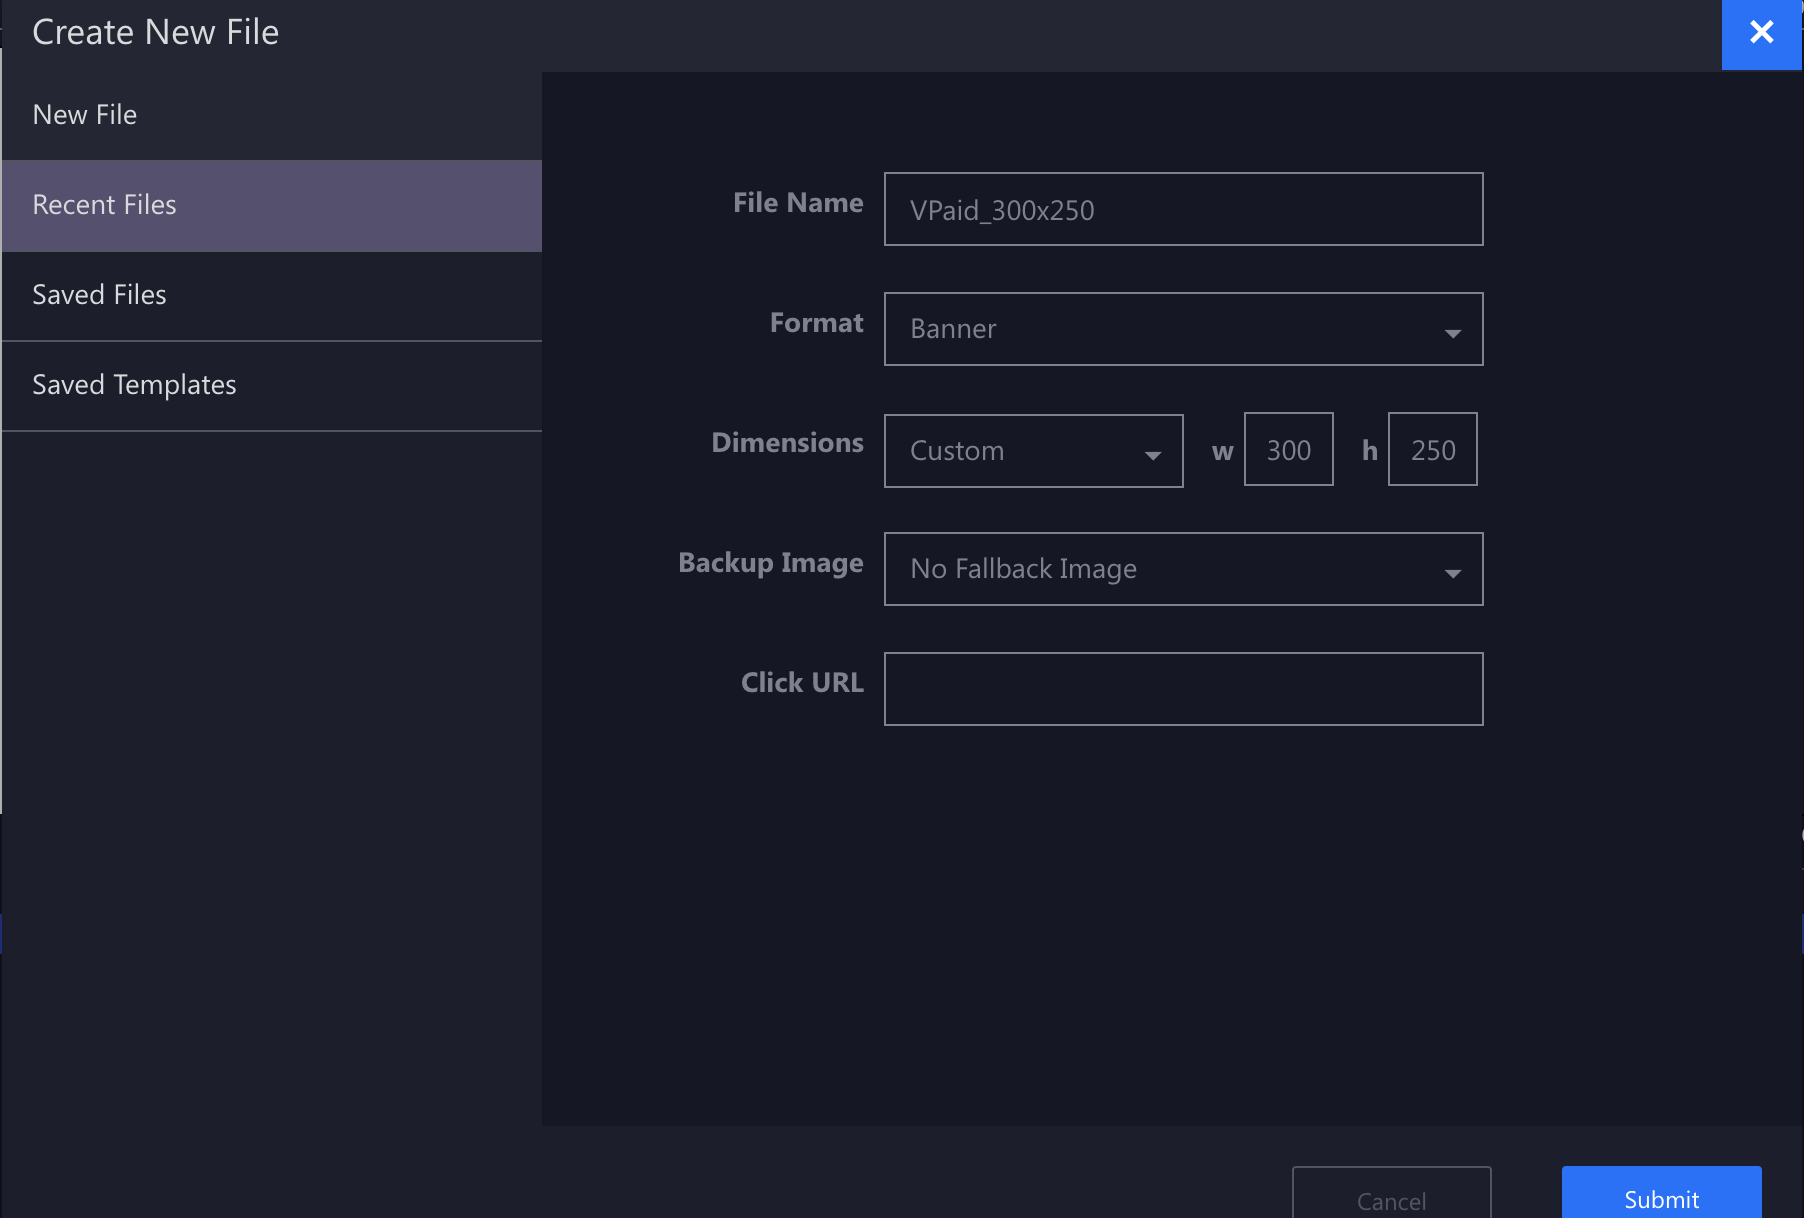Open Saved Templates section

click(x=271, y=386)
